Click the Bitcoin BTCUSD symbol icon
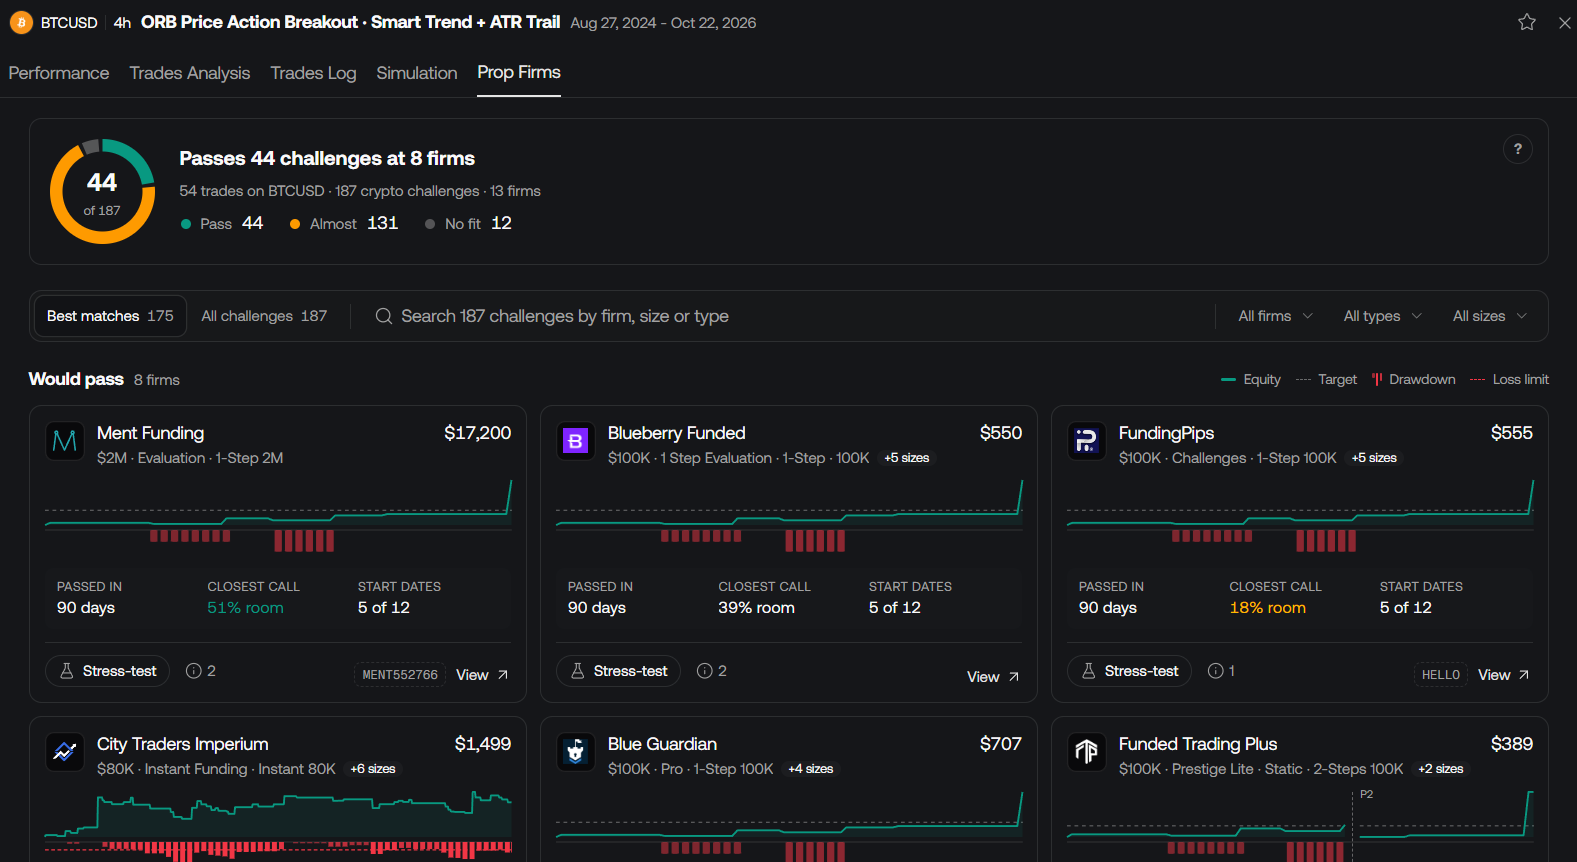 21,22
